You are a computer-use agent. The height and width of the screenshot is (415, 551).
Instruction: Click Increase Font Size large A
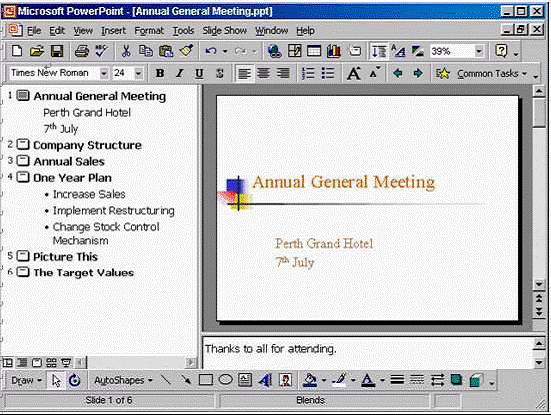354,73
